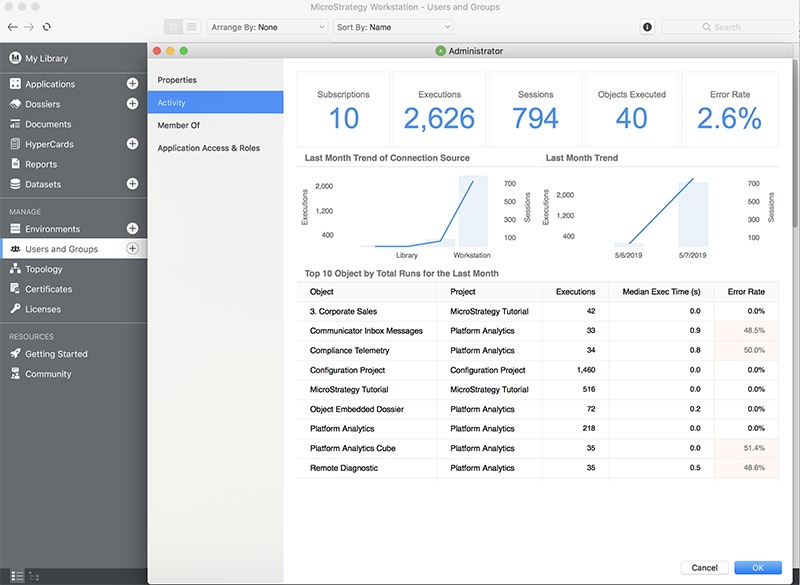Switch to list view layout
Viewport: 800px width, 585px height.
(192, 27)
